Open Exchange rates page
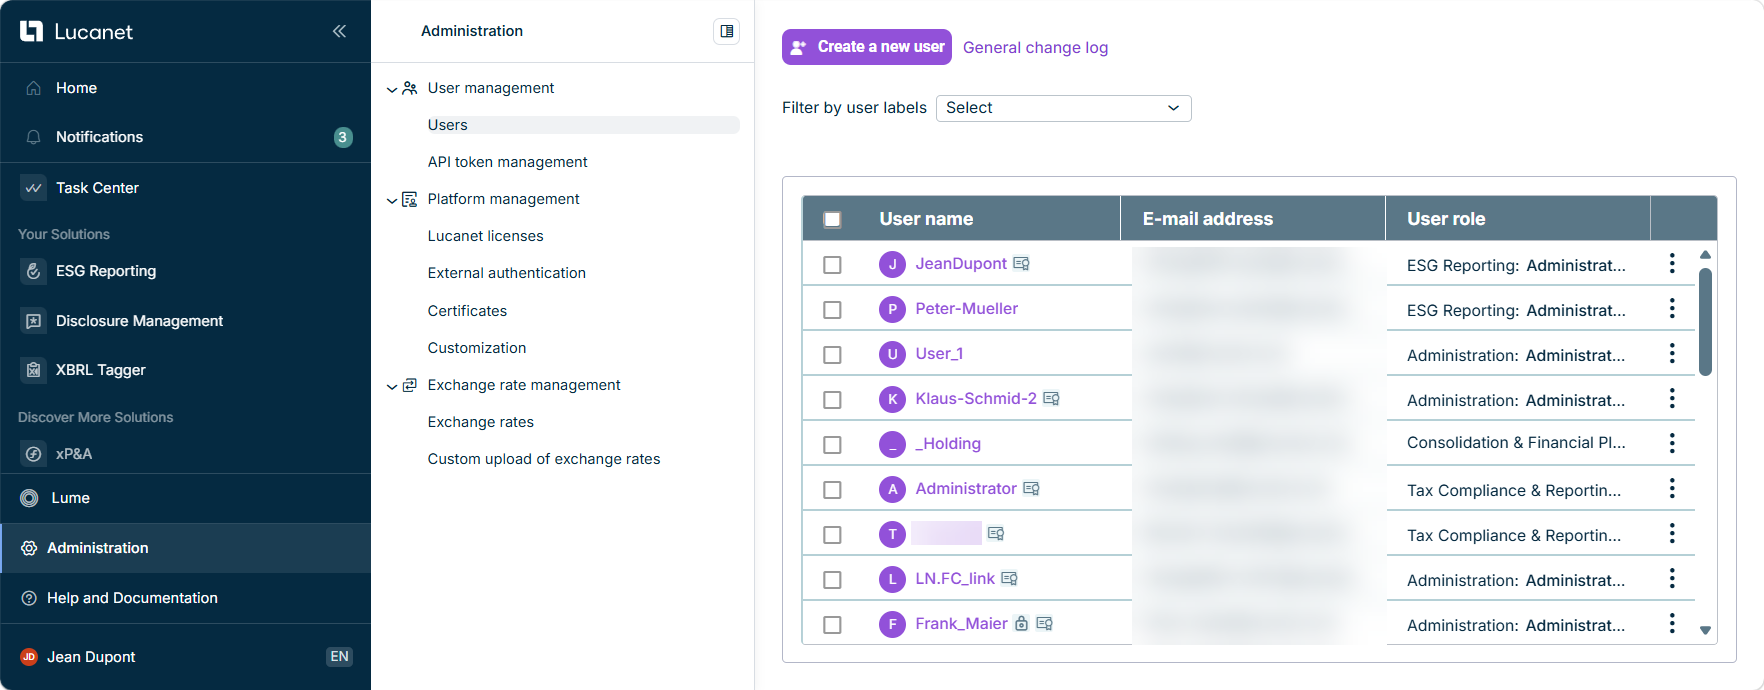1764x690 pixels. coord(480,422)
